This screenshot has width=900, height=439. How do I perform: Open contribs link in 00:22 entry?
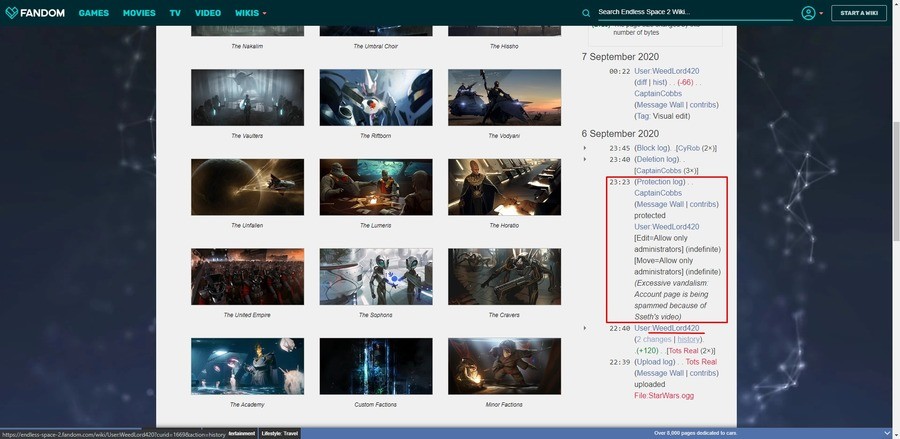point(703,105)
